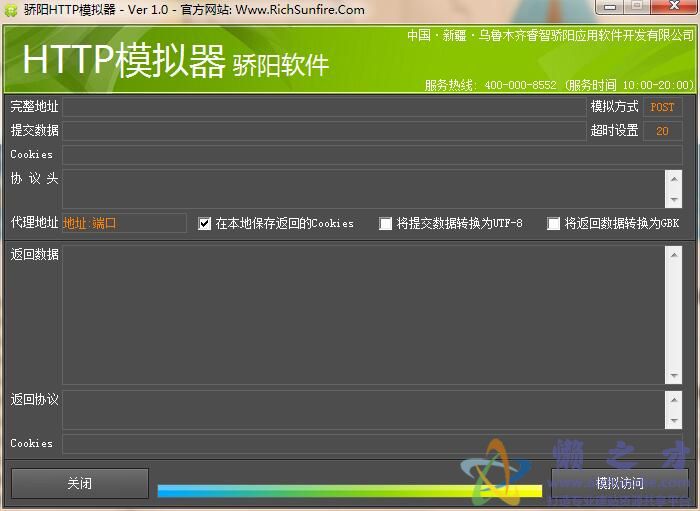Click the gradient progress bar
Image resolution: width=700 pixels, height=511 pixels.
pos(350,491)
